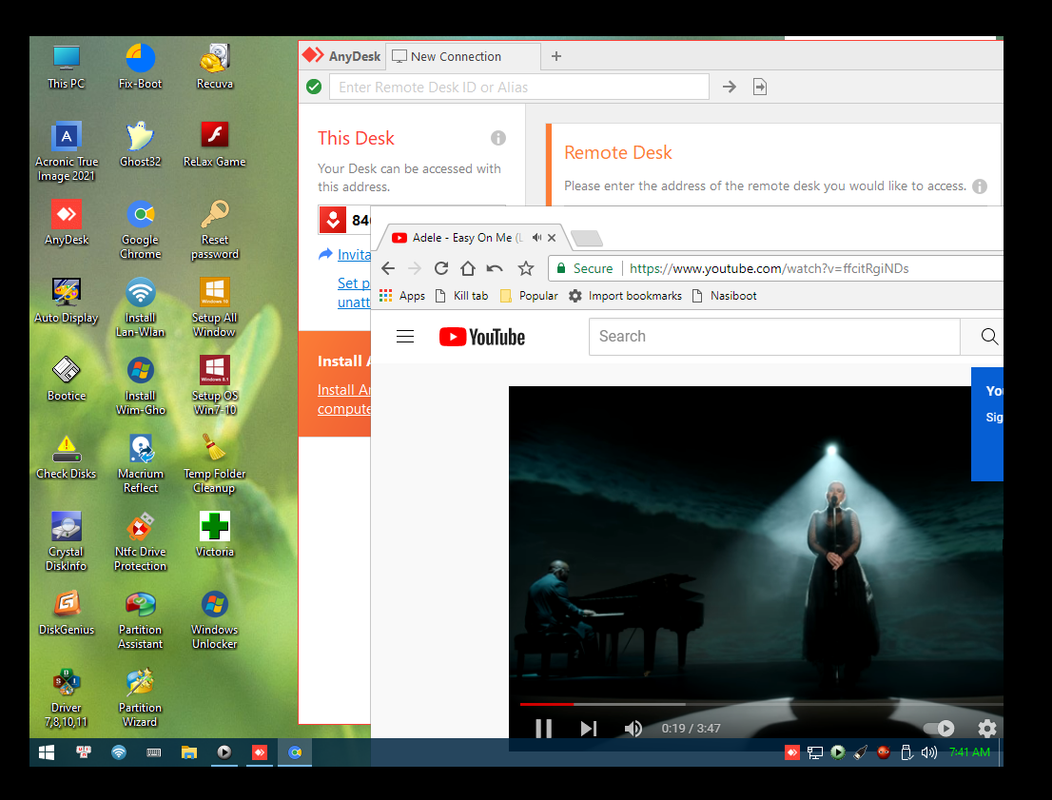Bookmark this page with star icon
This screenshot has width=1052, height=800.
[526, 268]
